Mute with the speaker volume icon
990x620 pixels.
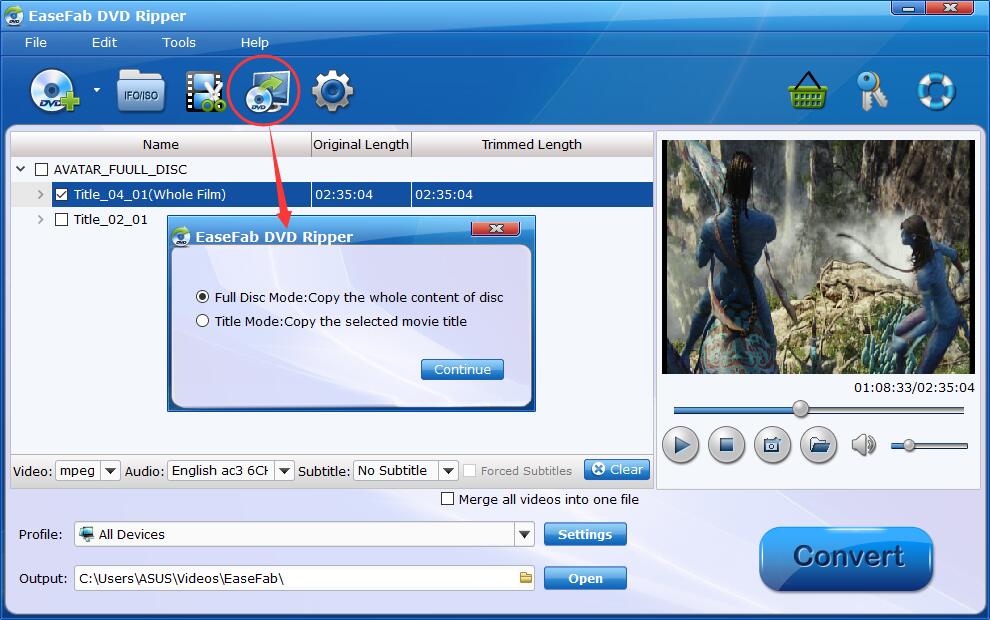(863, 445)
